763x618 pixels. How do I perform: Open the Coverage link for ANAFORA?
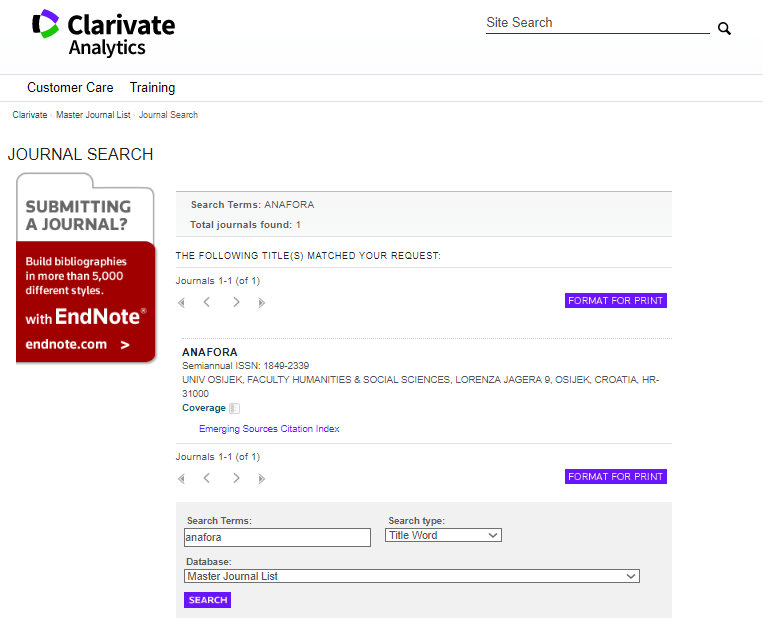point(204,408)
